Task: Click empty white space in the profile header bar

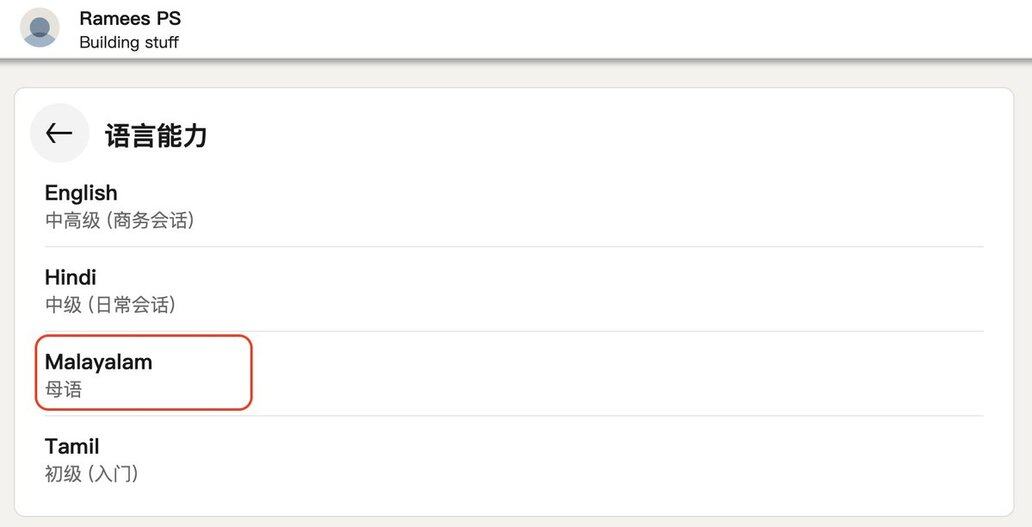Action: (x=600, y=28)
